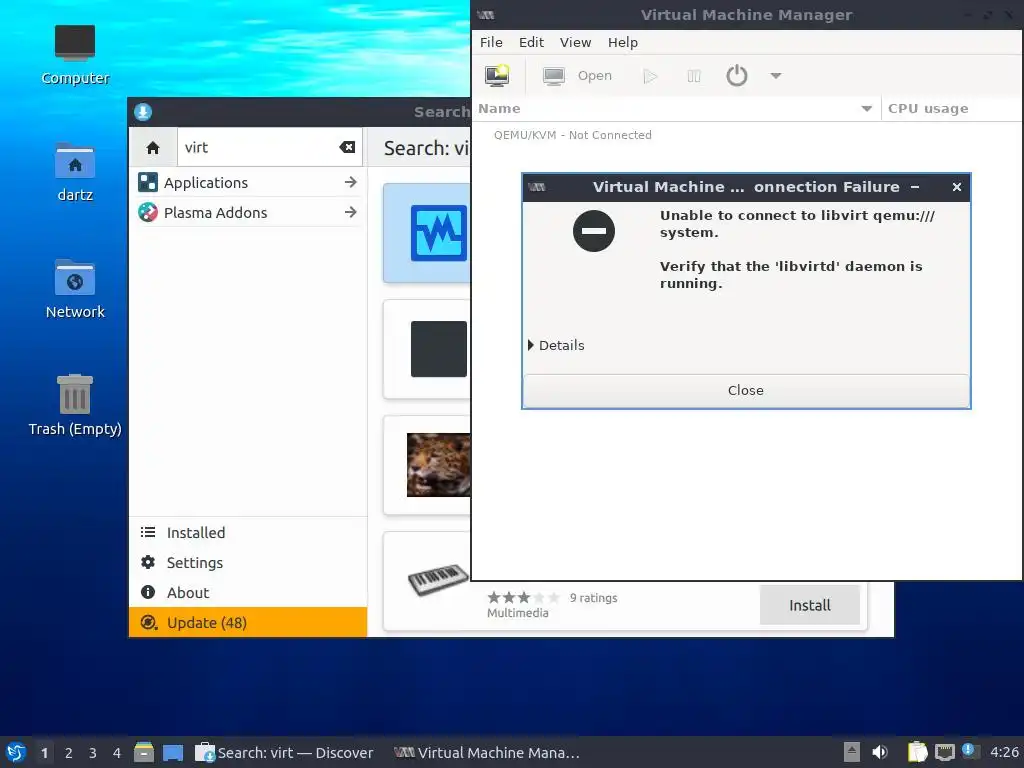Click the clipboard tray icon
This screenshot has height=768, width=1024.
(x=917, y=752)
